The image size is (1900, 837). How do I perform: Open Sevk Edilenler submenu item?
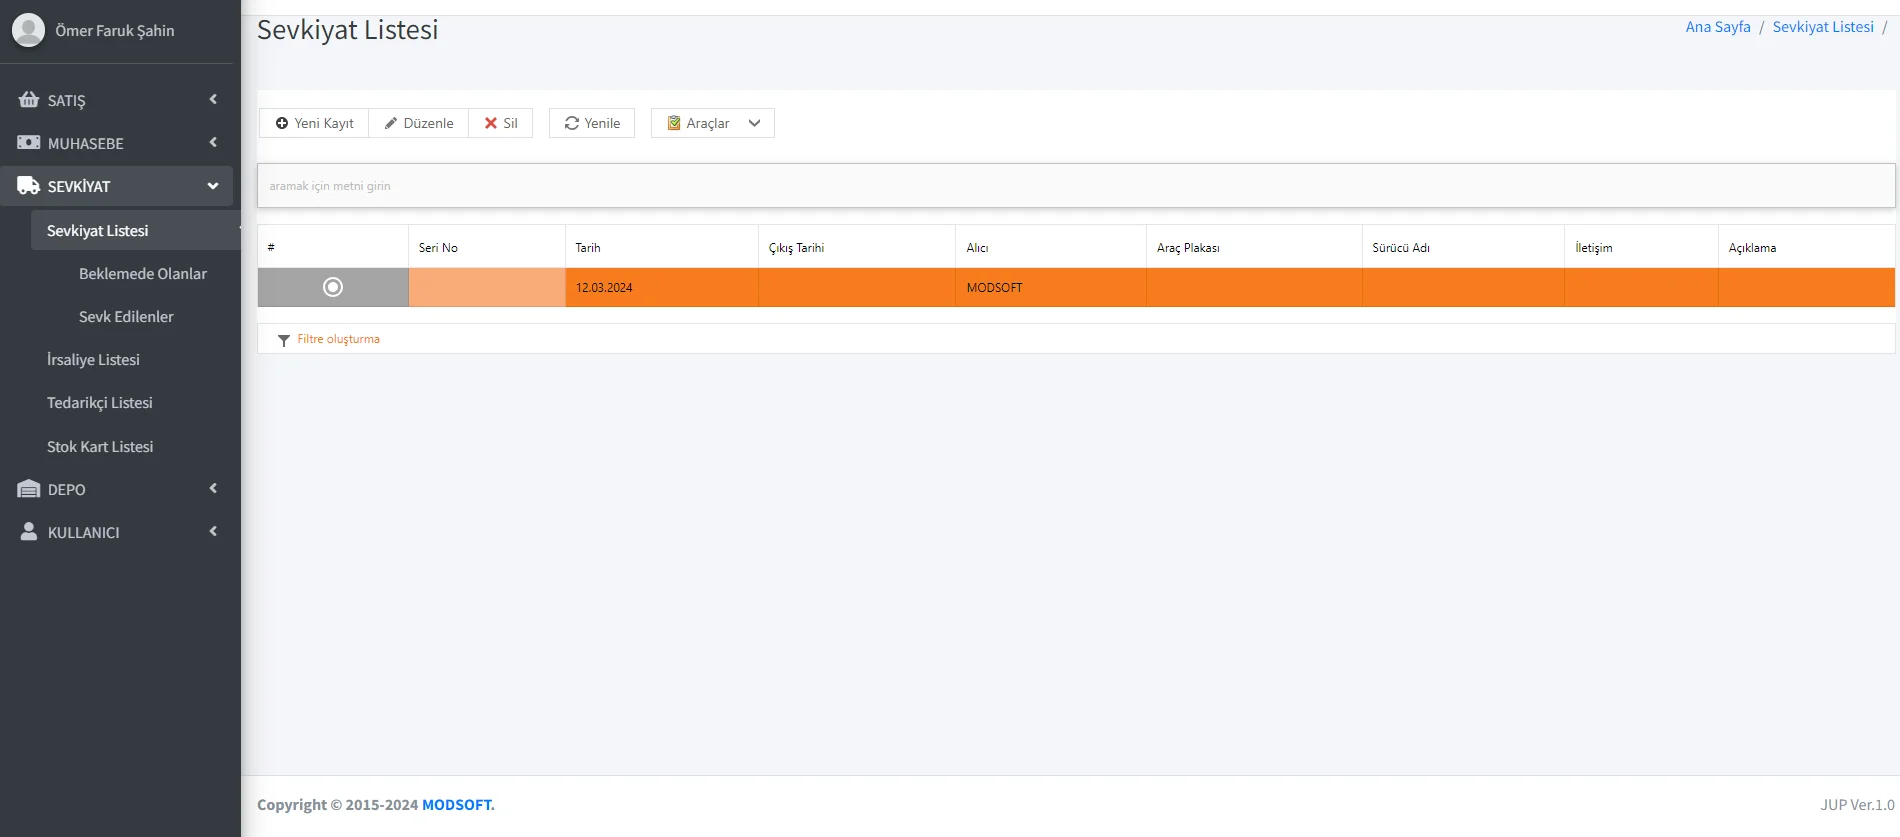coord(126,316)
